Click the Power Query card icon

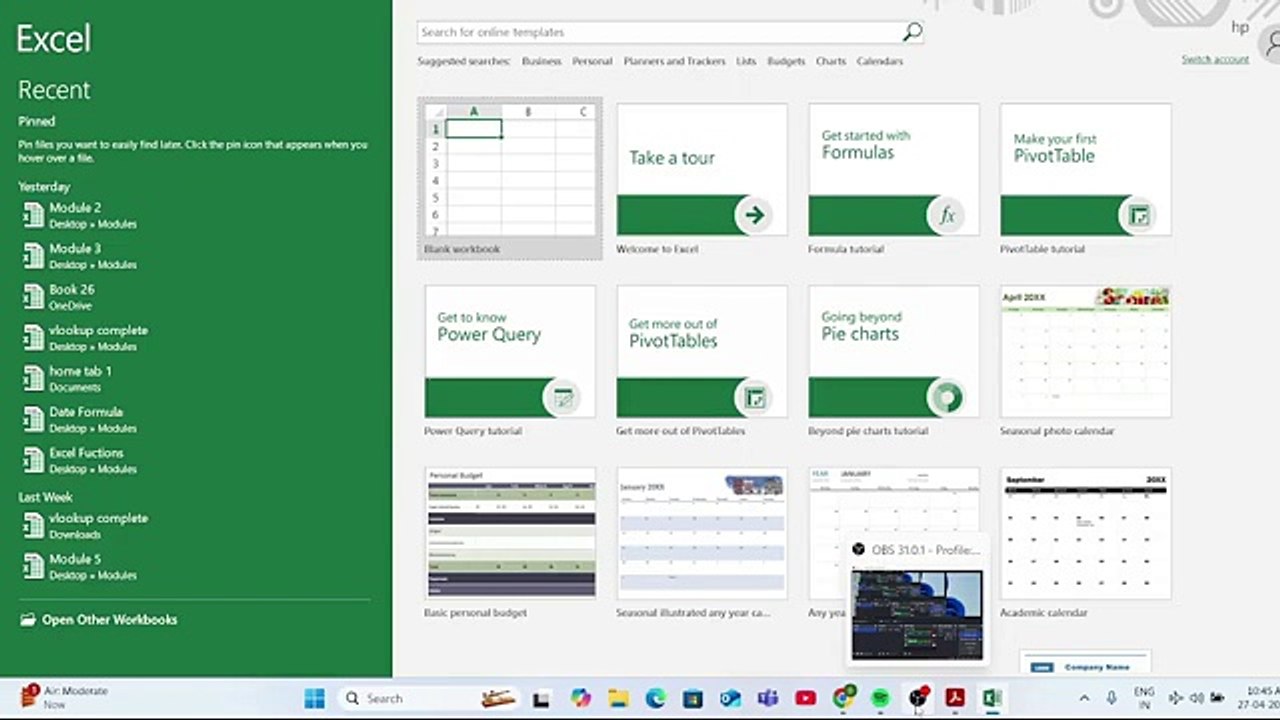[x=562, y=397]
